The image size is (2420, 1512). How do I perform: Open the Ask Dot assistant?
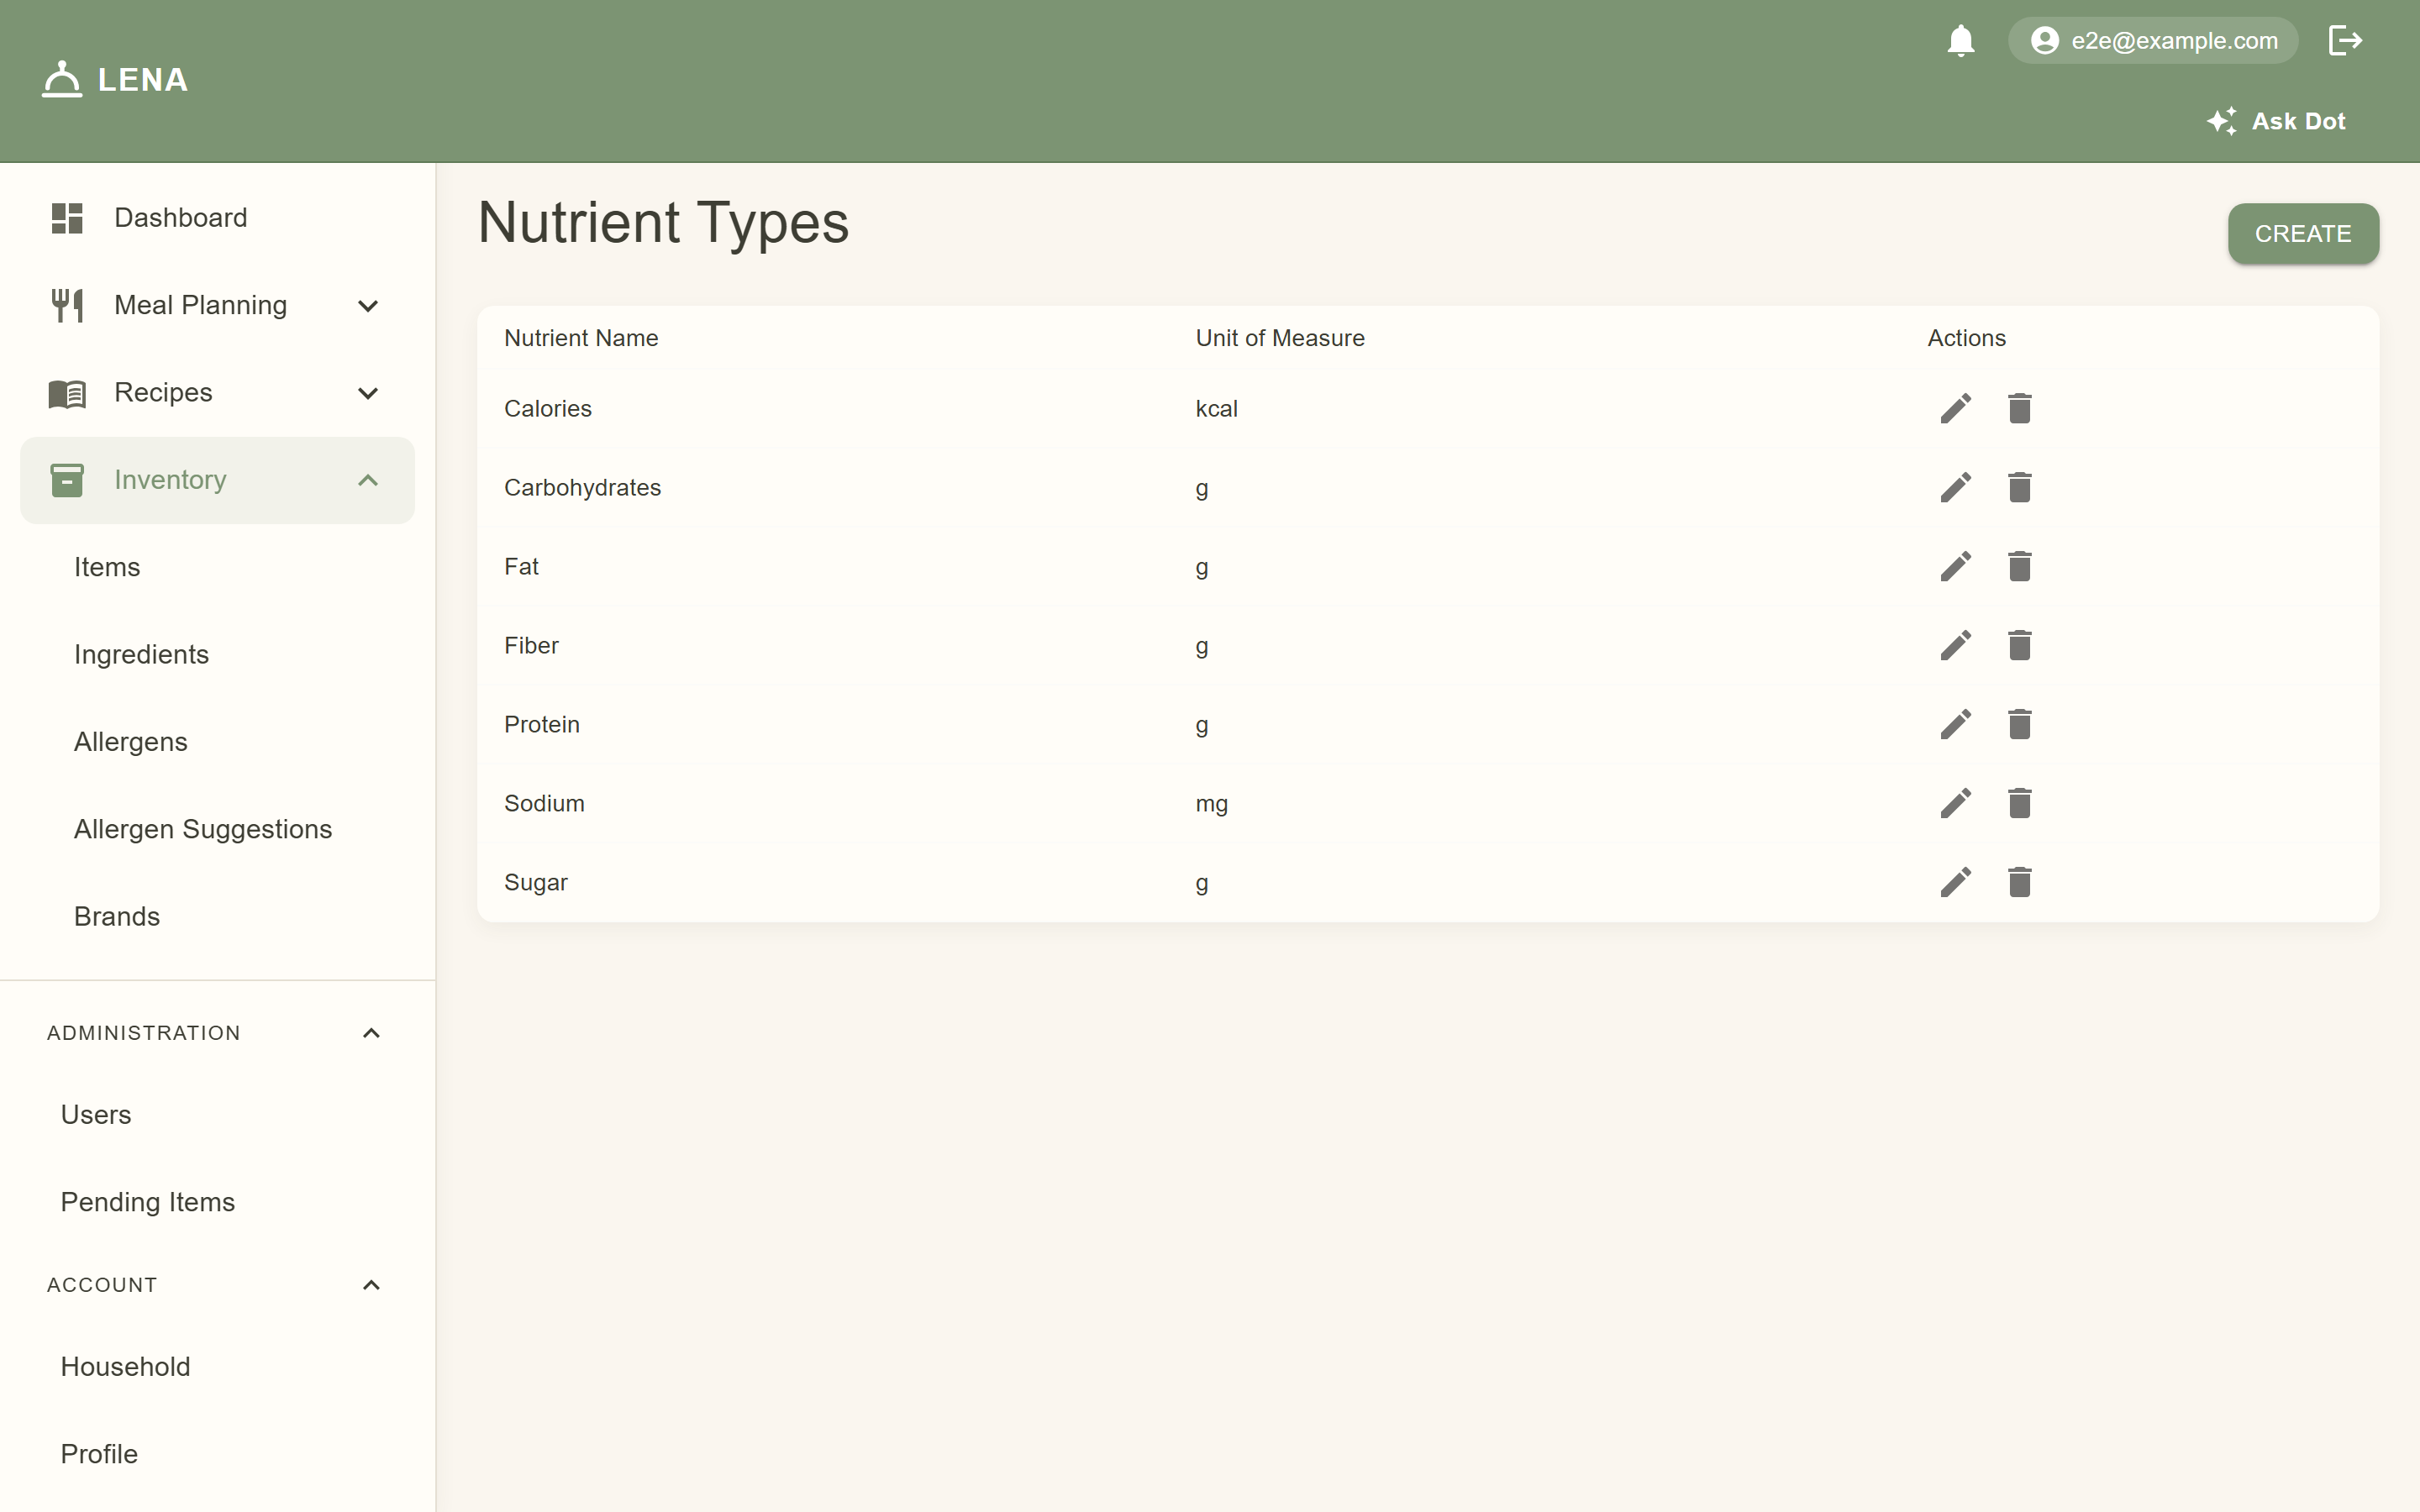tap(2276, 121)
